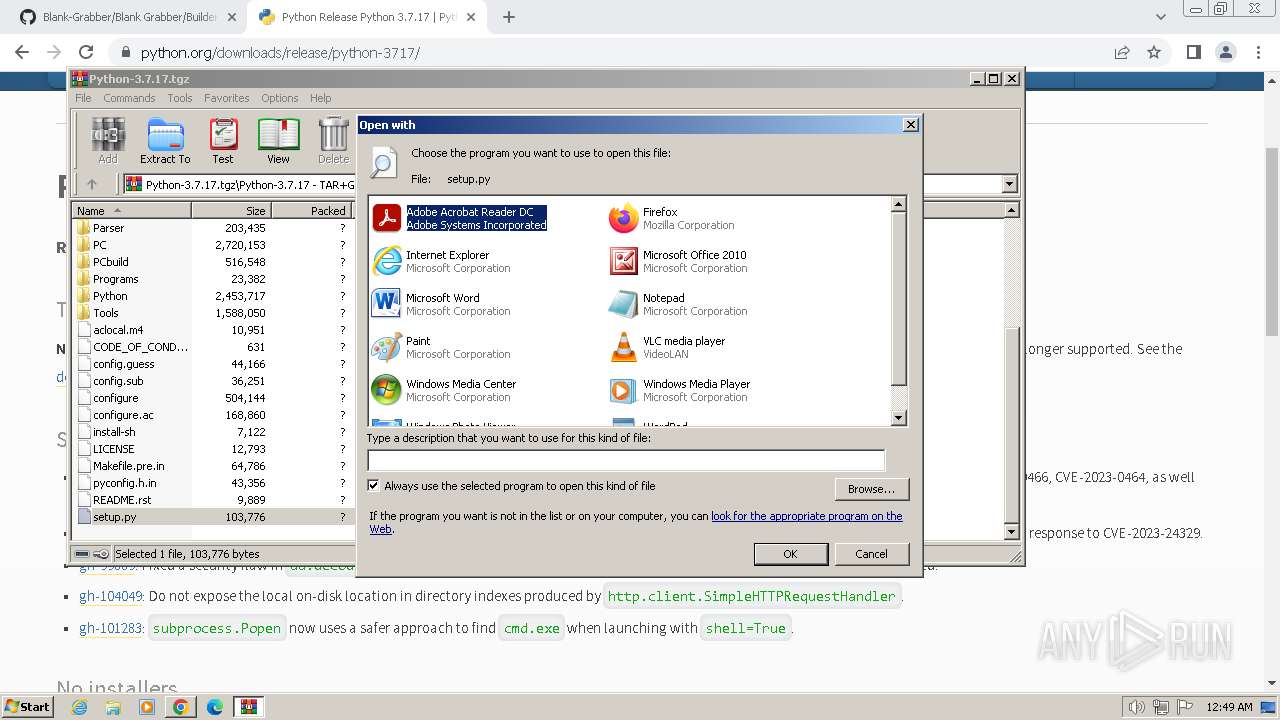
Task: Select the PCbuild folder in archive
Action: tap(211, 262)
